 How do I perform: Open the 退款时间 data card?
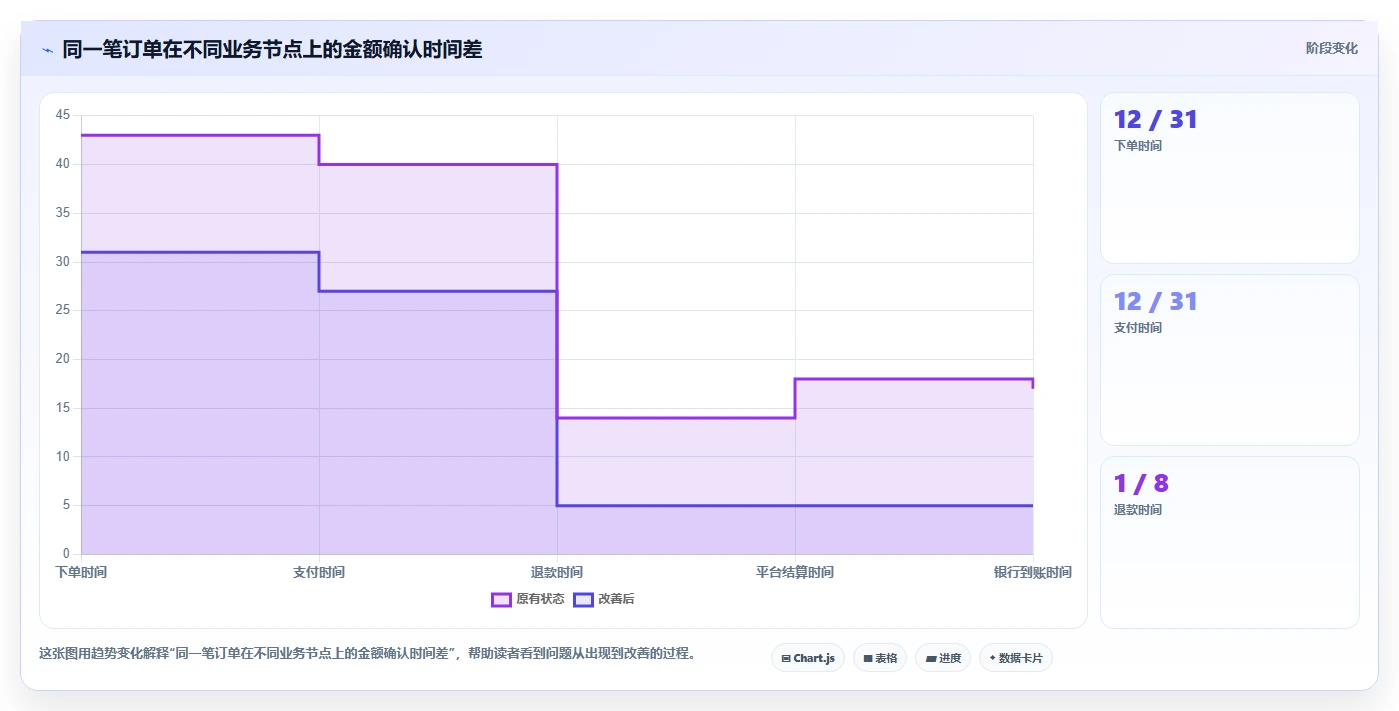(x=1229, y=542)
